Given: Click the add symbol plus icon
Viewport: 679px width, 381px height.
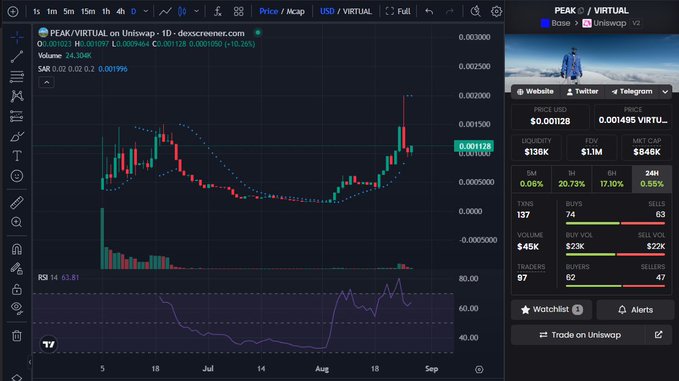Looking at the screenshot, I should (13, 12).
